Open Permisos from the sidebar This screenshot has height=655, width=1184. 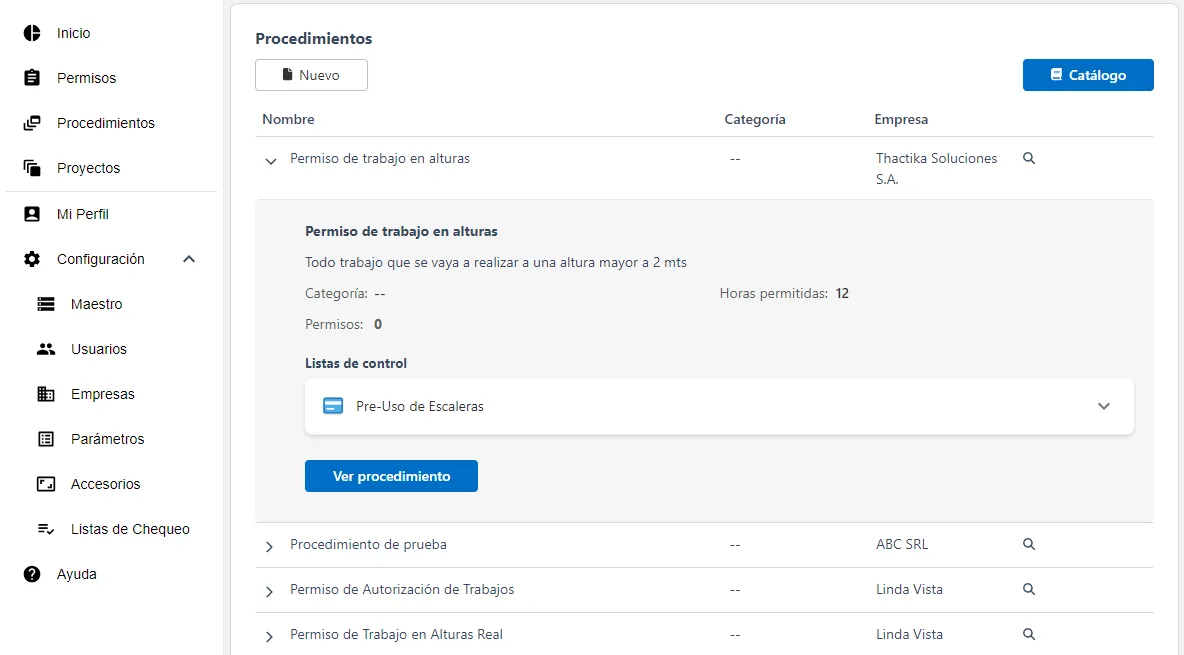coord(86,78)
